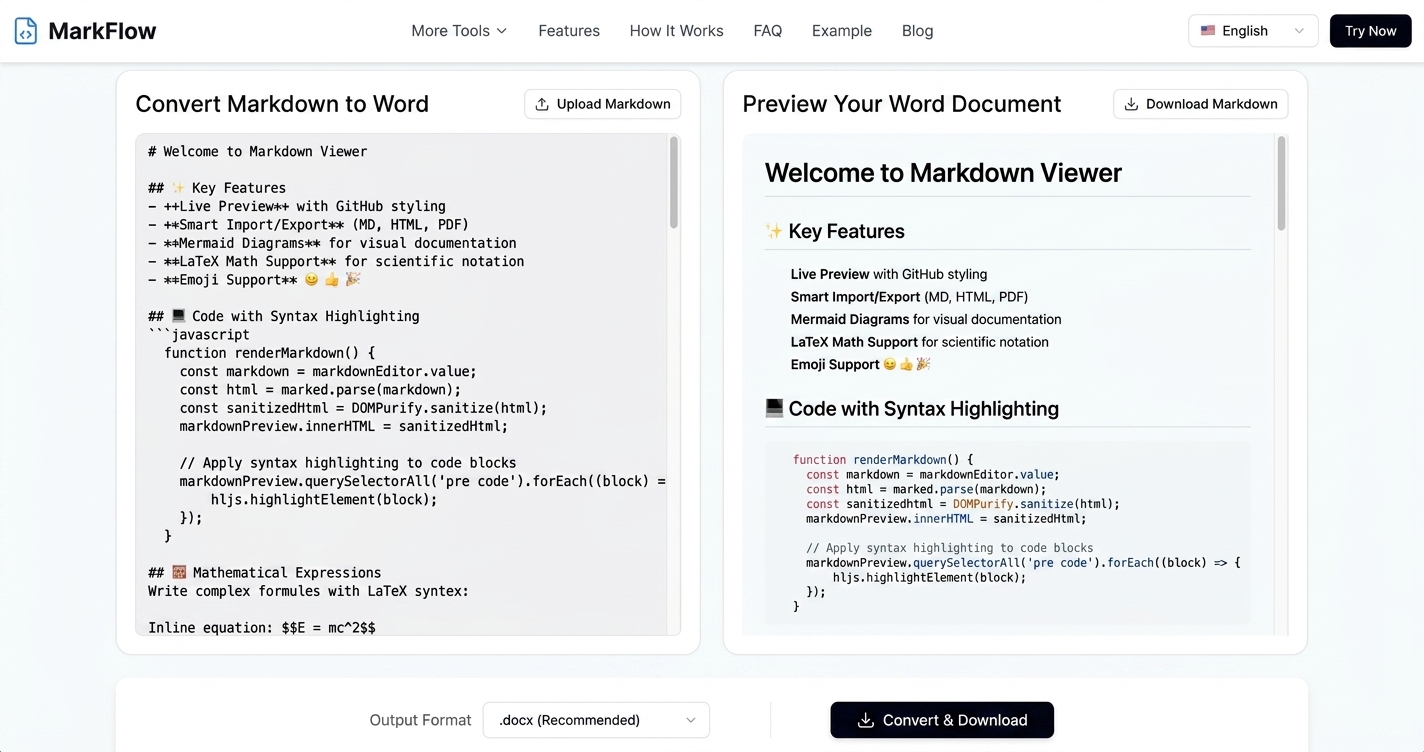1424x752 pixels.
Task: Click the 'Emoji Support' line in preview
Action: (x=861, y=365)
